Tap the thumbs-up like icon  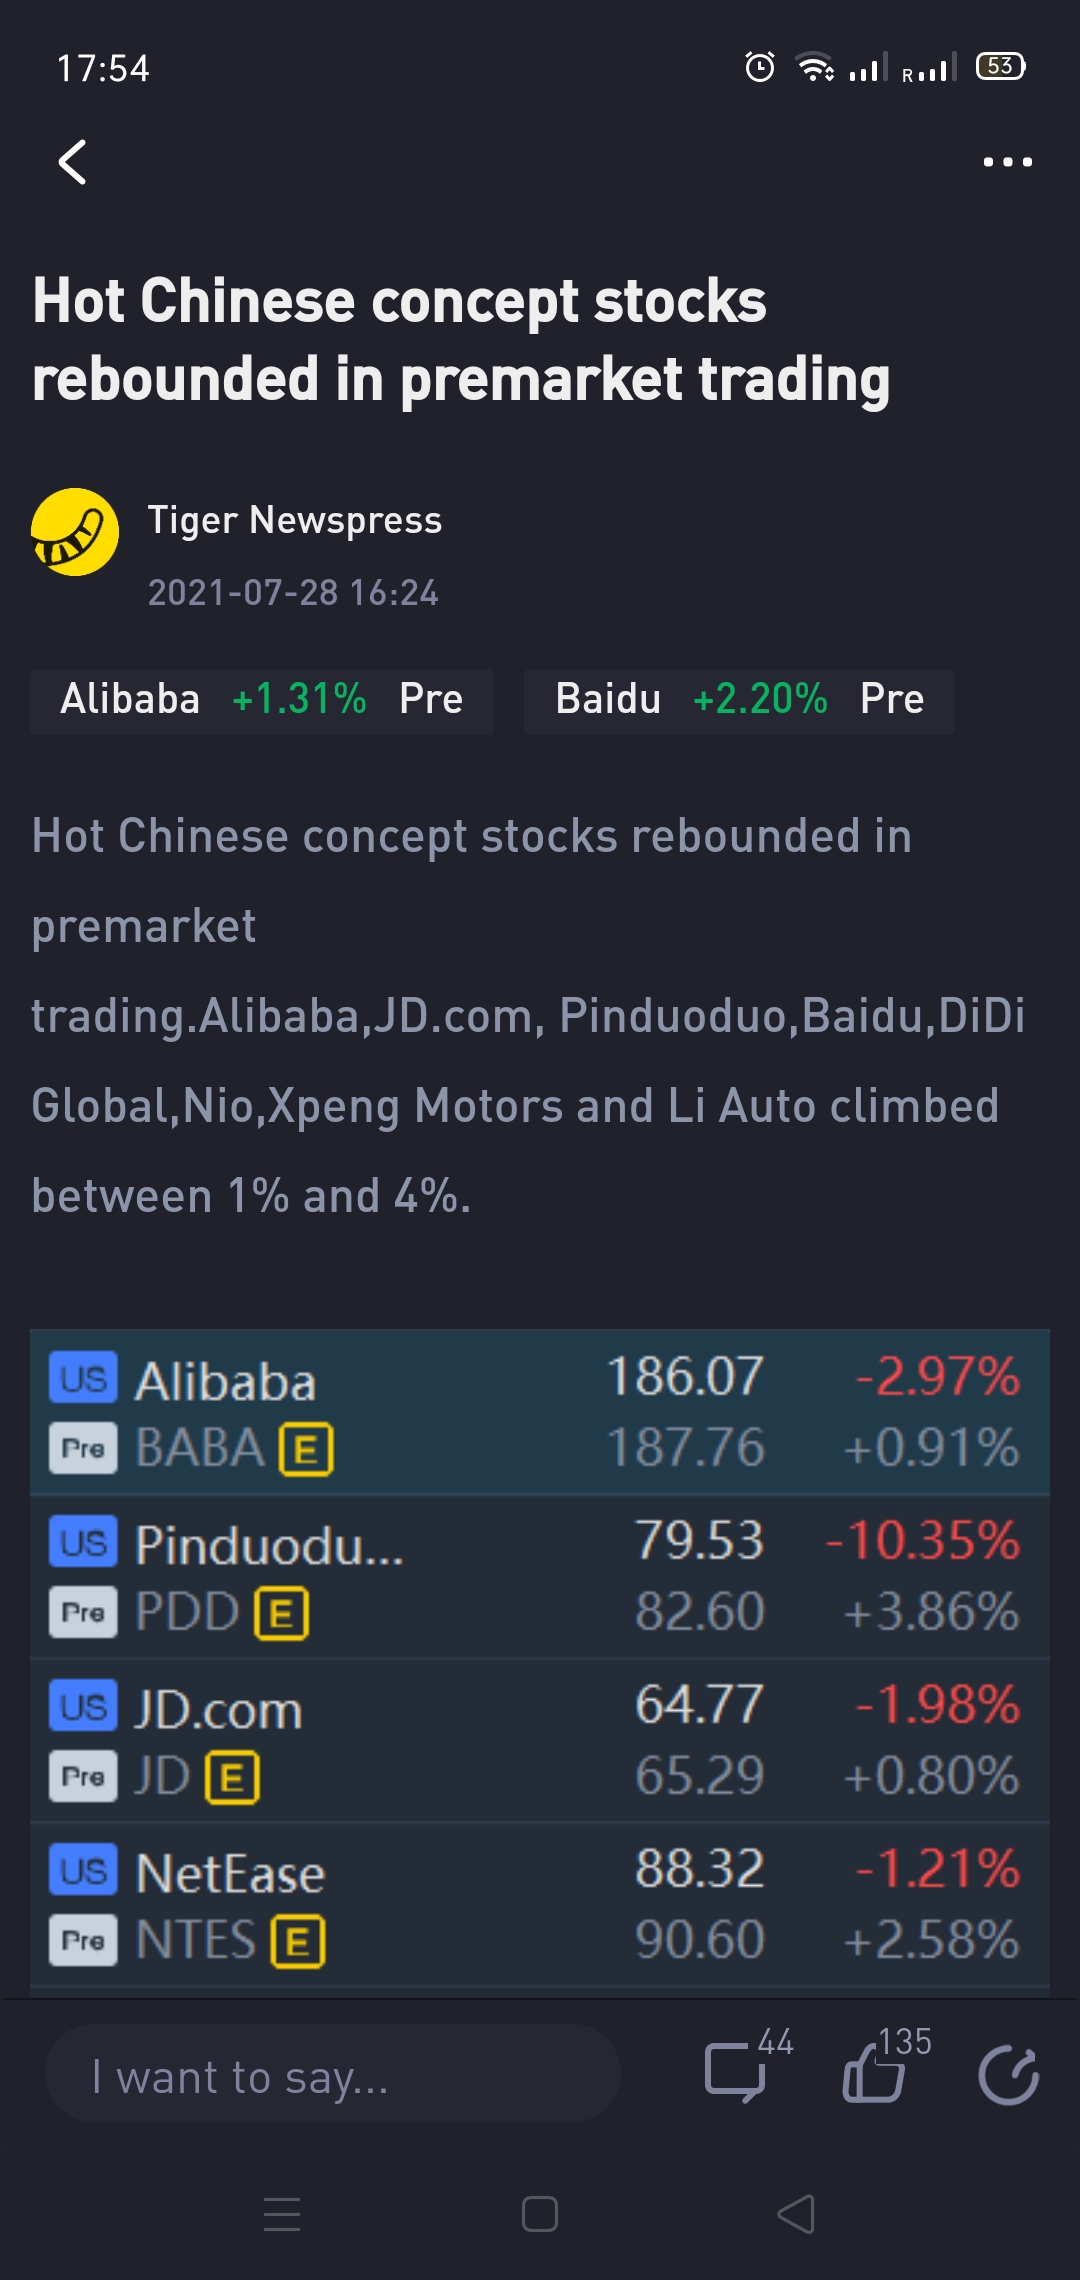pyautogui.click(x=874, y=2073)
